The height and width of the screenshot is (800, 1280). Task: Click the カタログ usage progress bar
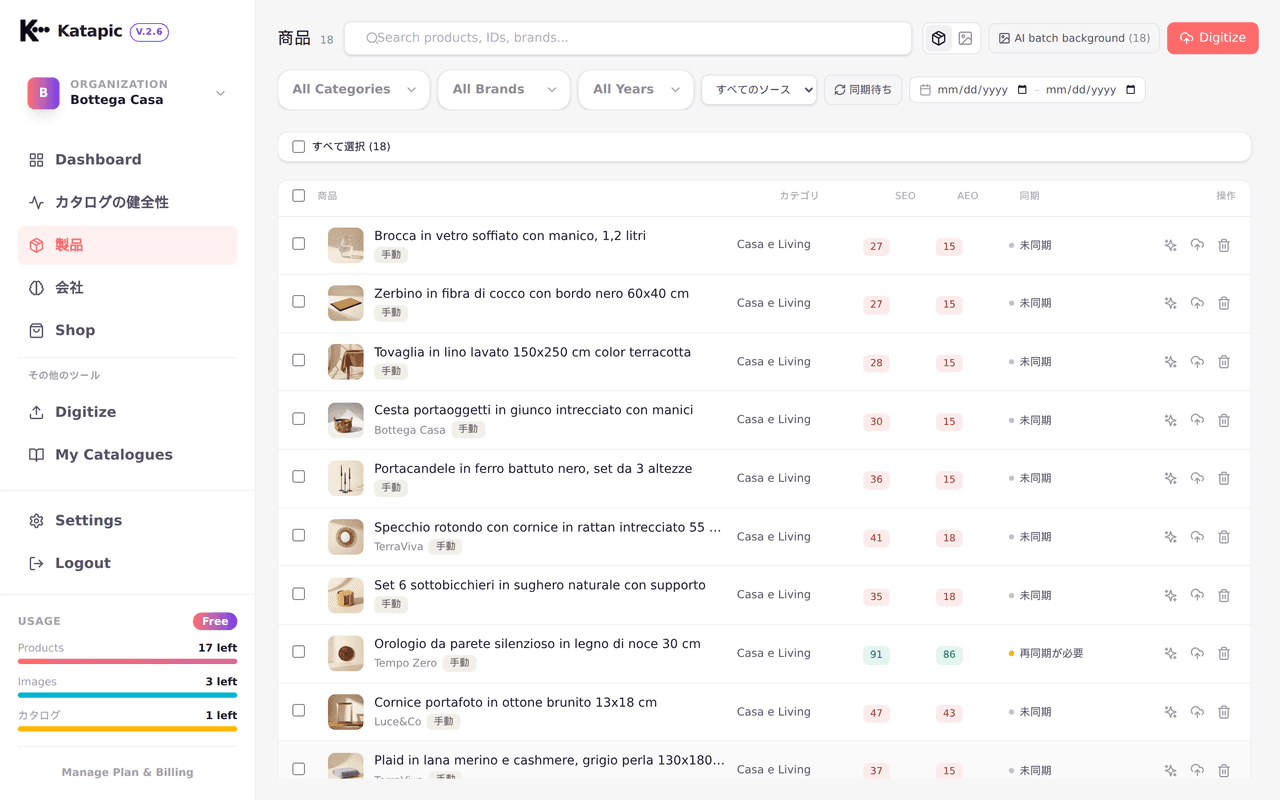(x=127, y=728)
